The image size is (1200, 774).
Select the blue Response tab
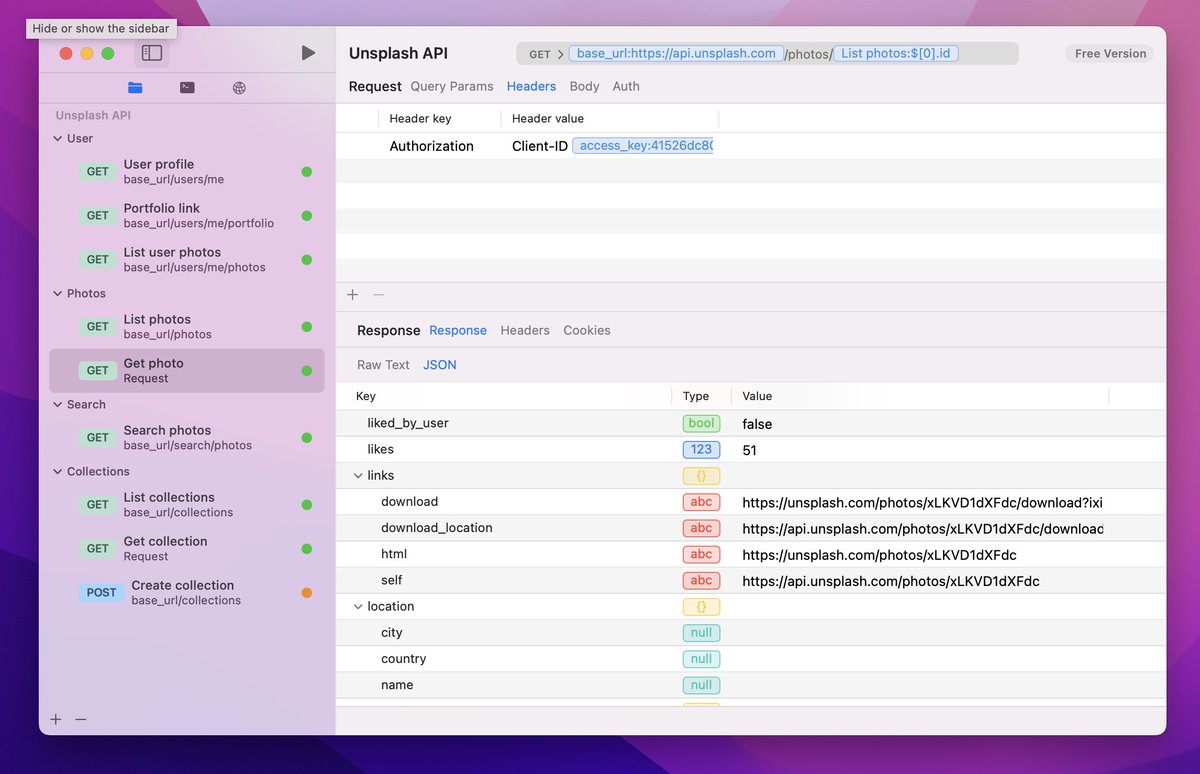pos(458,330)
